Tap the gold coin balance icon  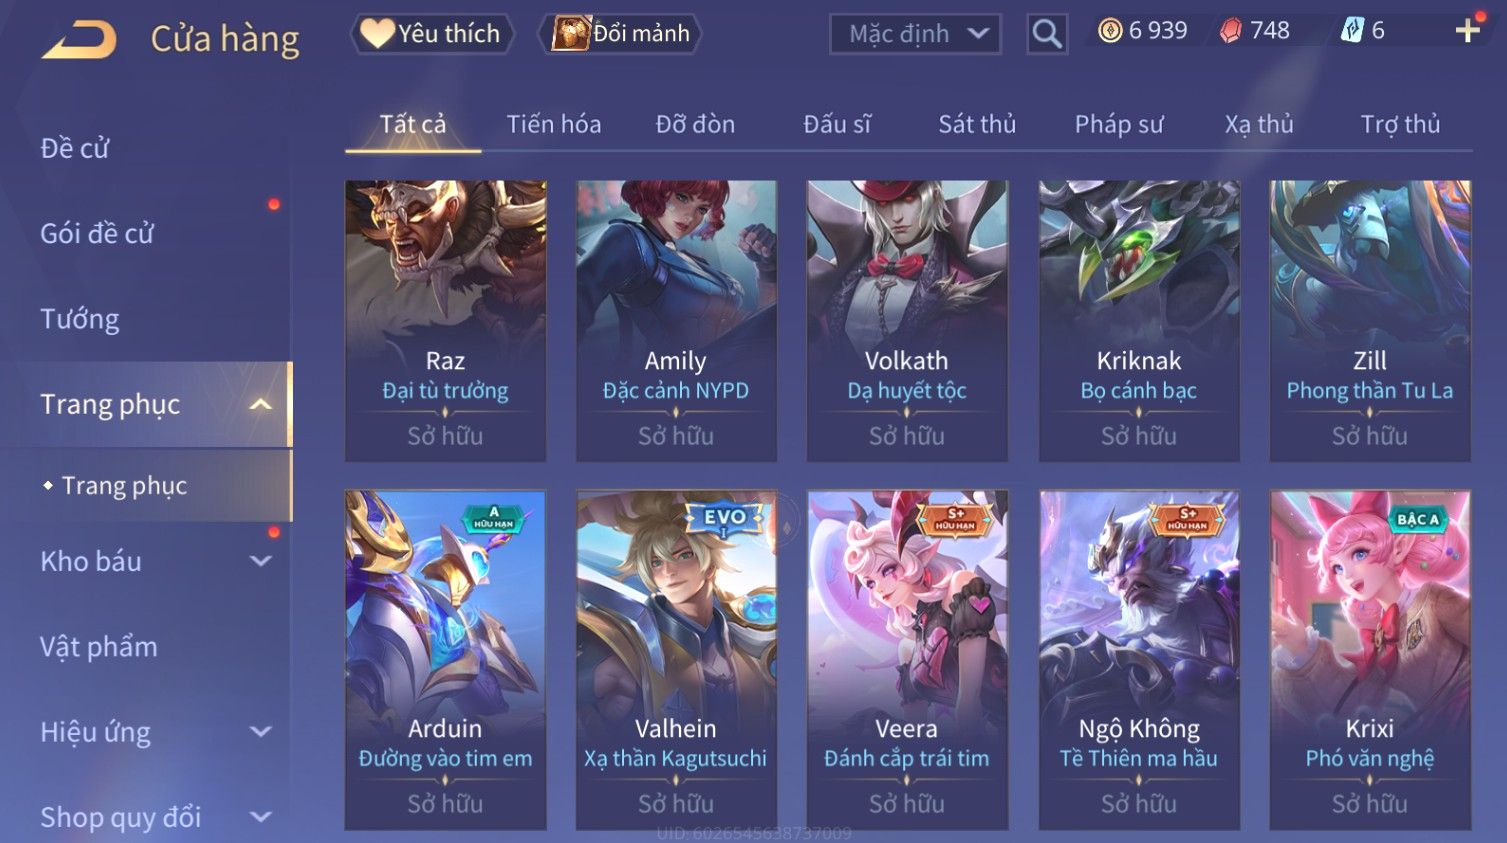[1110, 31]
